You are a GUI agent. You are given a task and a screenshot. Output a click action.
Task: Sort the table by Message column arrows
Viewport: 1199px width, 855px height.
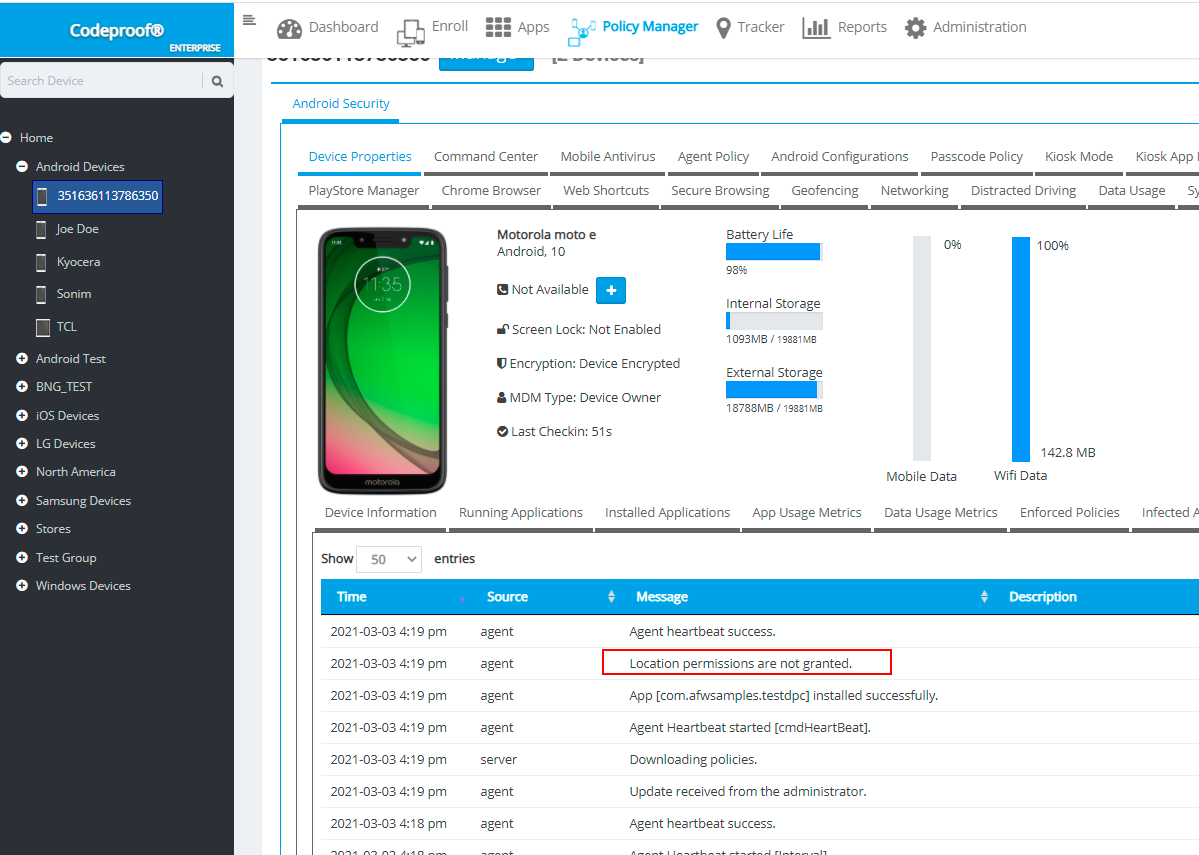(984, 597)
